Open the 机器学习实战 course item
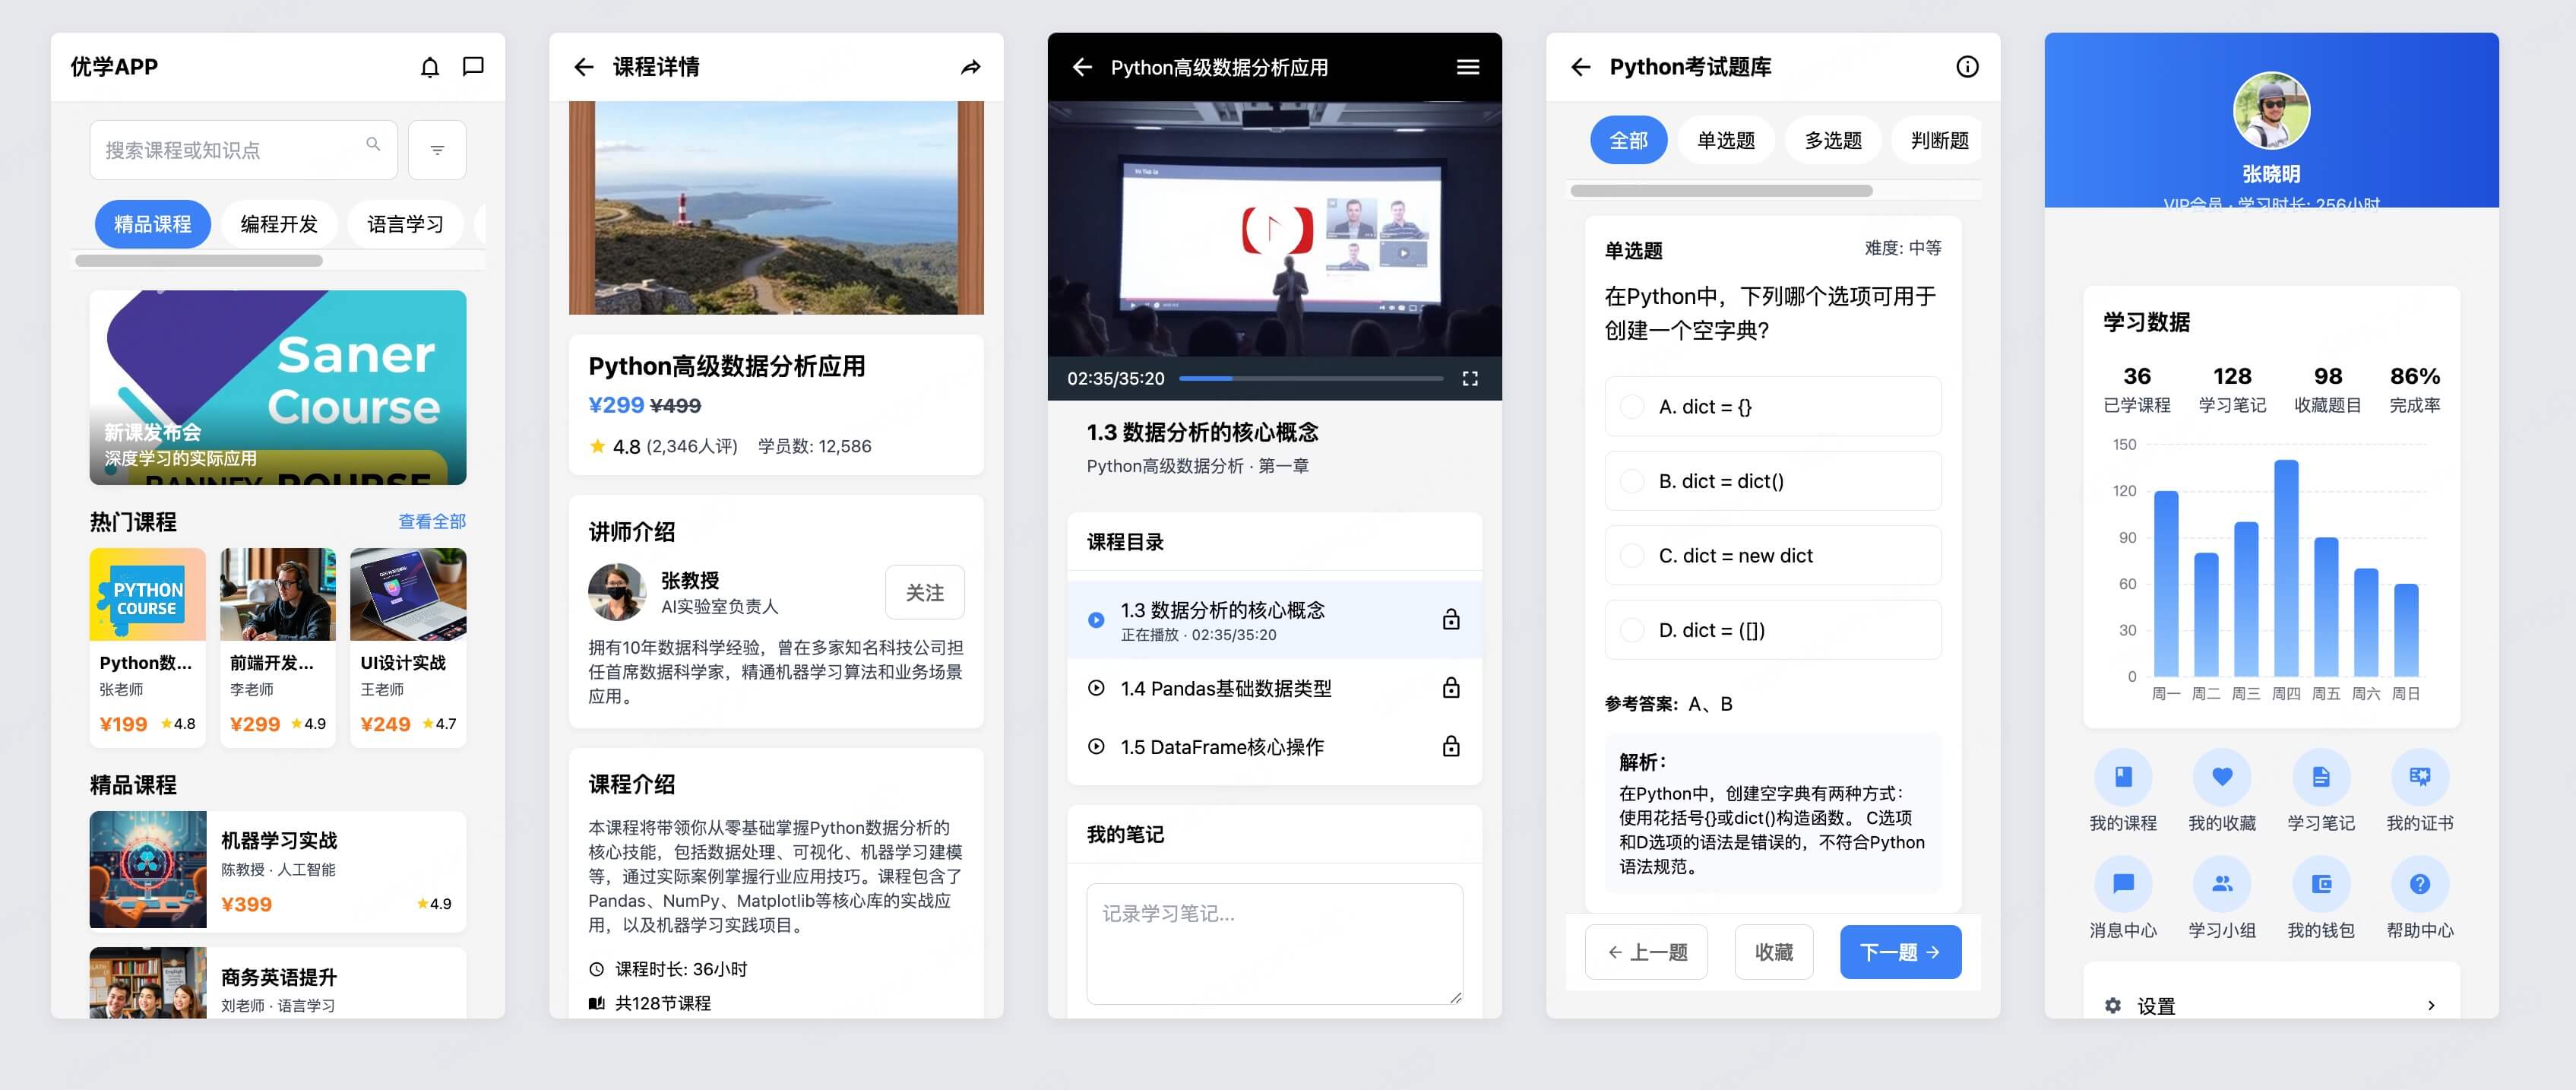 [x=278, y=870]
